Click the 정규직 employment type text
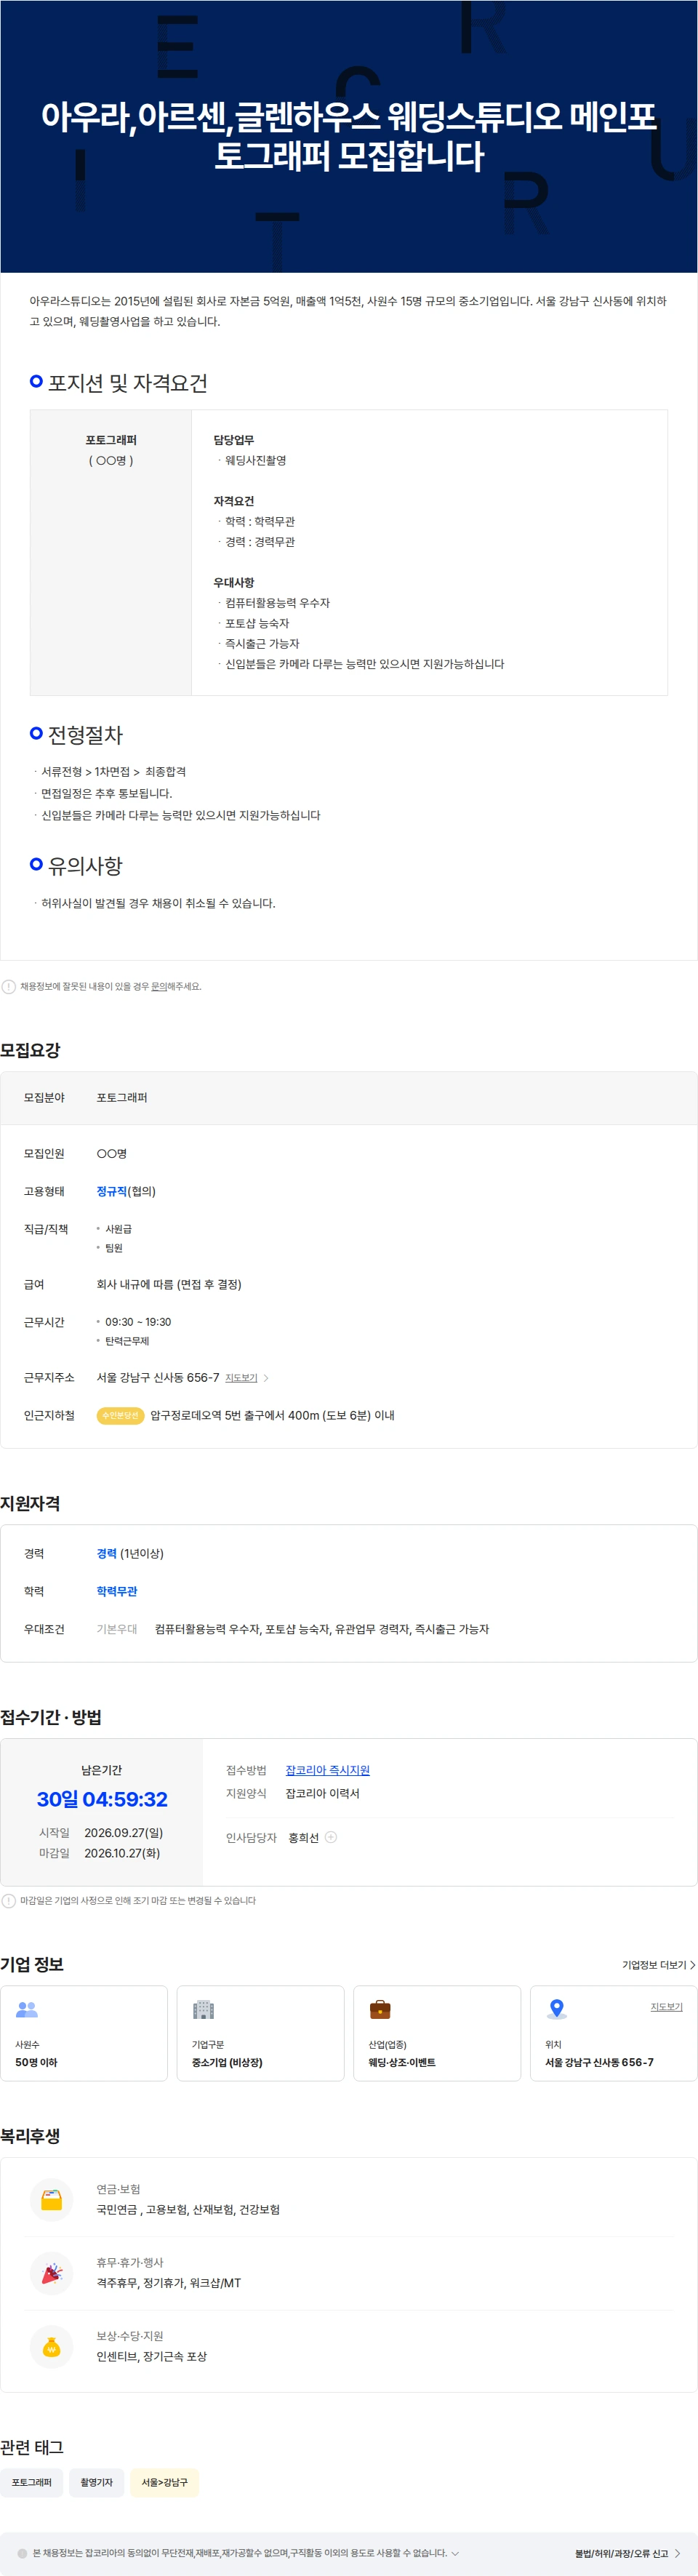Screen dimensions: 698x2576 pos(112,1191)
